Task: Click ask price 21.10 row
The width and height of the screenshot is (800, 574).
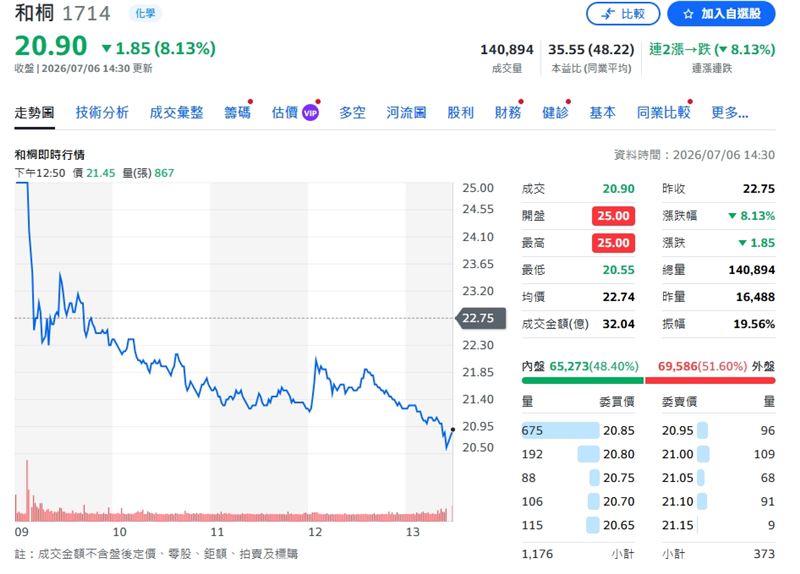Action: click(x=718, y=502)
